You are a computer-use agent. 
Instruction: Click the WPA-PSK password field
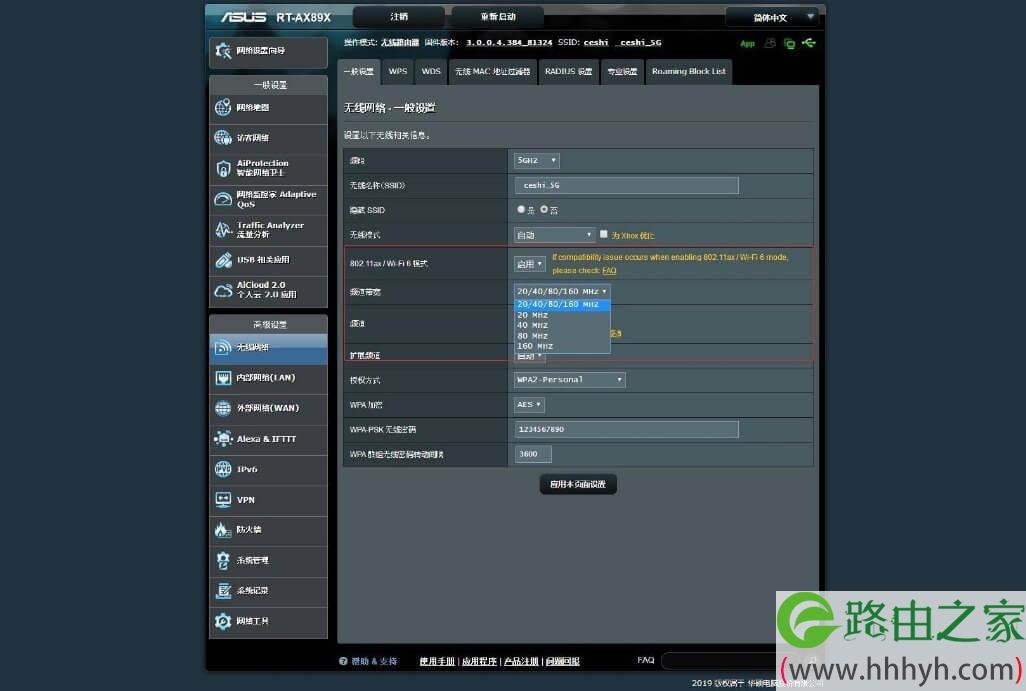[627, 429]
